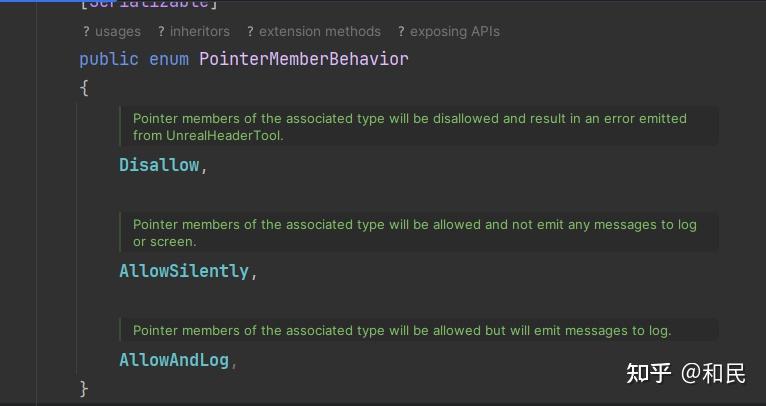Click the greyed trailing comma after AllowAndLog
766x406 pixels.
(x=234, y=361)
